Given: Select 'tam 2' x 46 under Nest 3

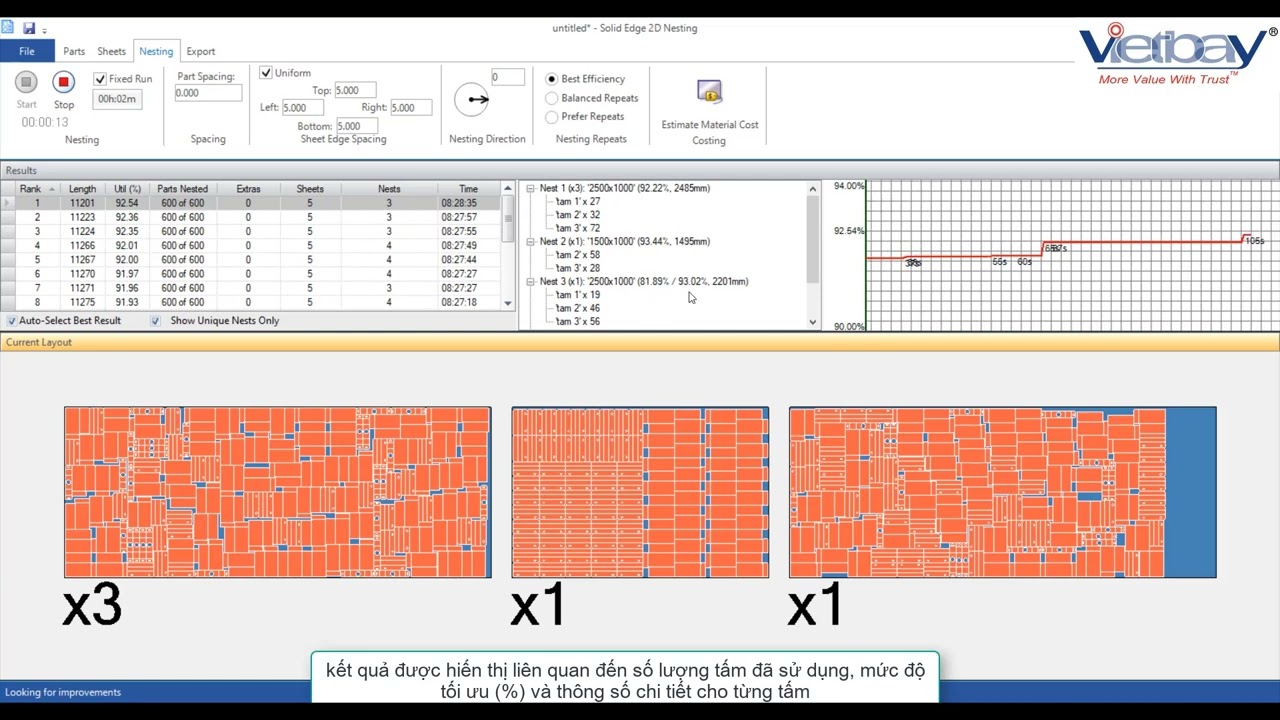Looking at the screenshot, I should (578, 308).
